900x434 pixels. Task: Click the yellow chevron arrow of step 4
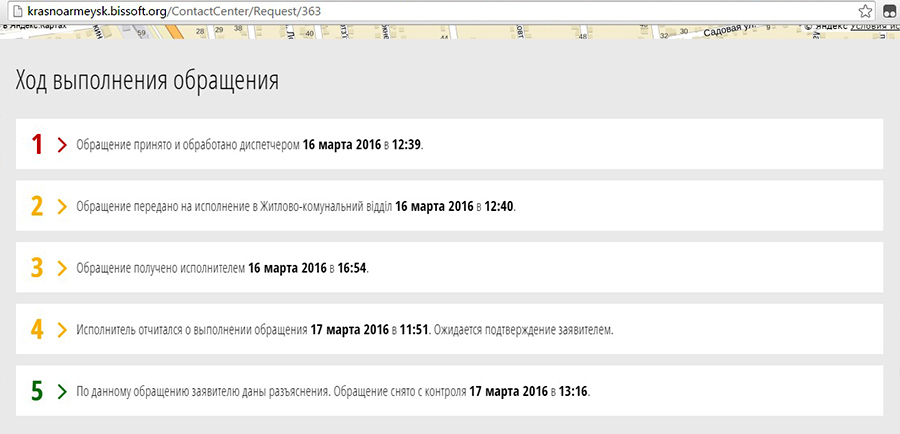62,330
